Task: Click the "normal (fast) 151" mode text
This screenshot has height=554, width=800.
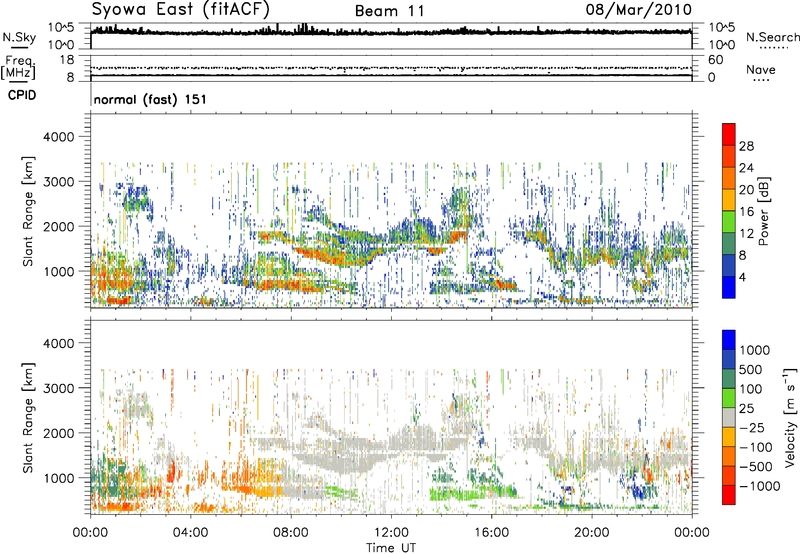Action: [151, 99]
